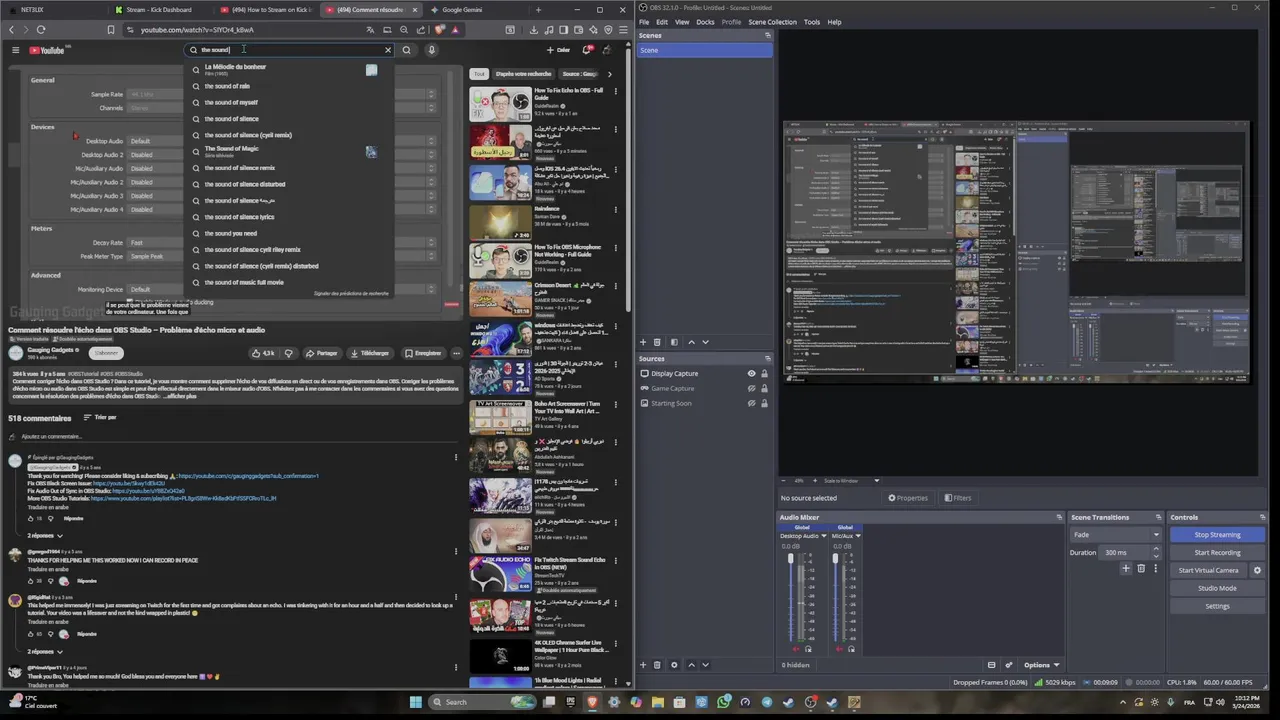This screenshot has height=720, width=1280.
Task: Unmute Desktop Audio speaker icon
Action: click(796, 649)
